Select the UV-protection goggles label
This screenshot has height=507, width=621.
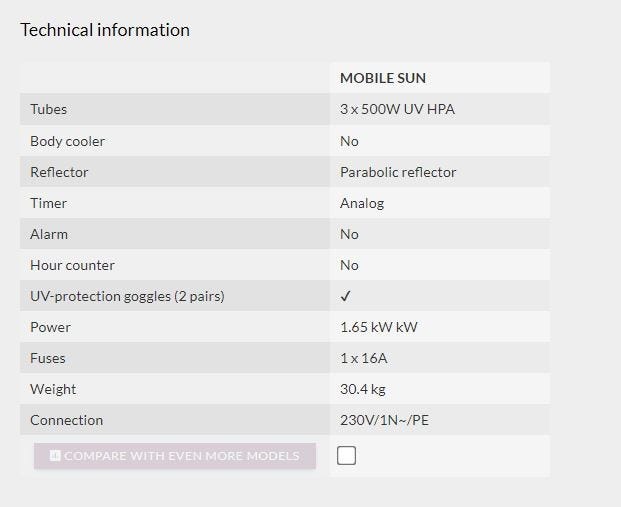tap(127, 296)
